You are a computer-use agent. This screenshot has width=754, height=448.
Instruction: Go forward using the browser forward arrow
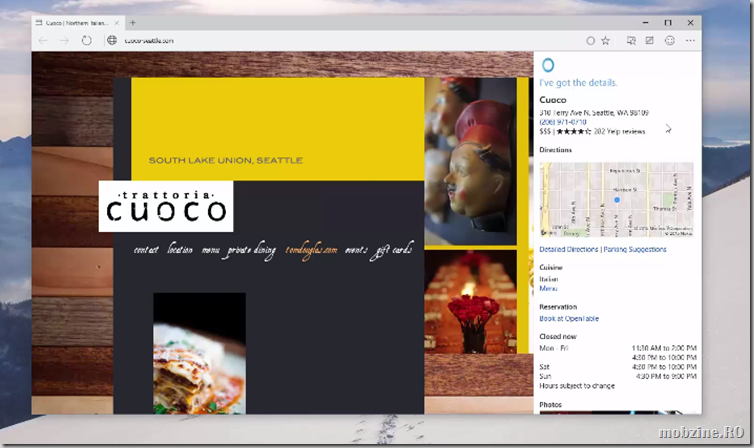(64, 41)
